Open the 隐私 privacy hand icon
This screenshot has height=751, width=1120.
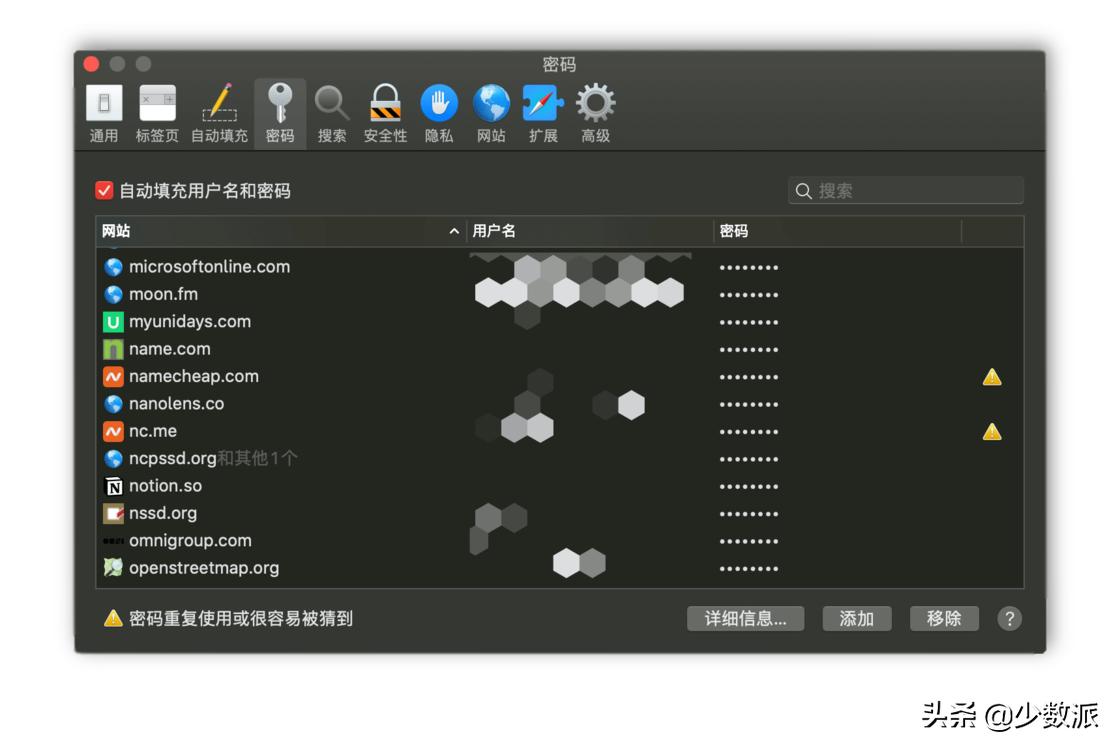(x=438, y=110)
